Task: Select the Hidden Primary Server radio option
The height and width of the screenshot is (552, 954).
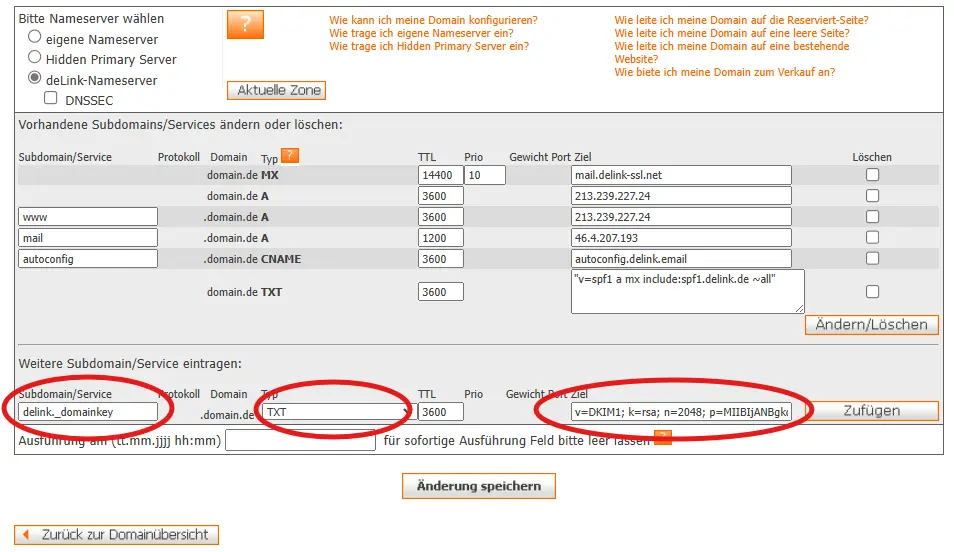Action: pyautogui.click(x=35, y=57)
